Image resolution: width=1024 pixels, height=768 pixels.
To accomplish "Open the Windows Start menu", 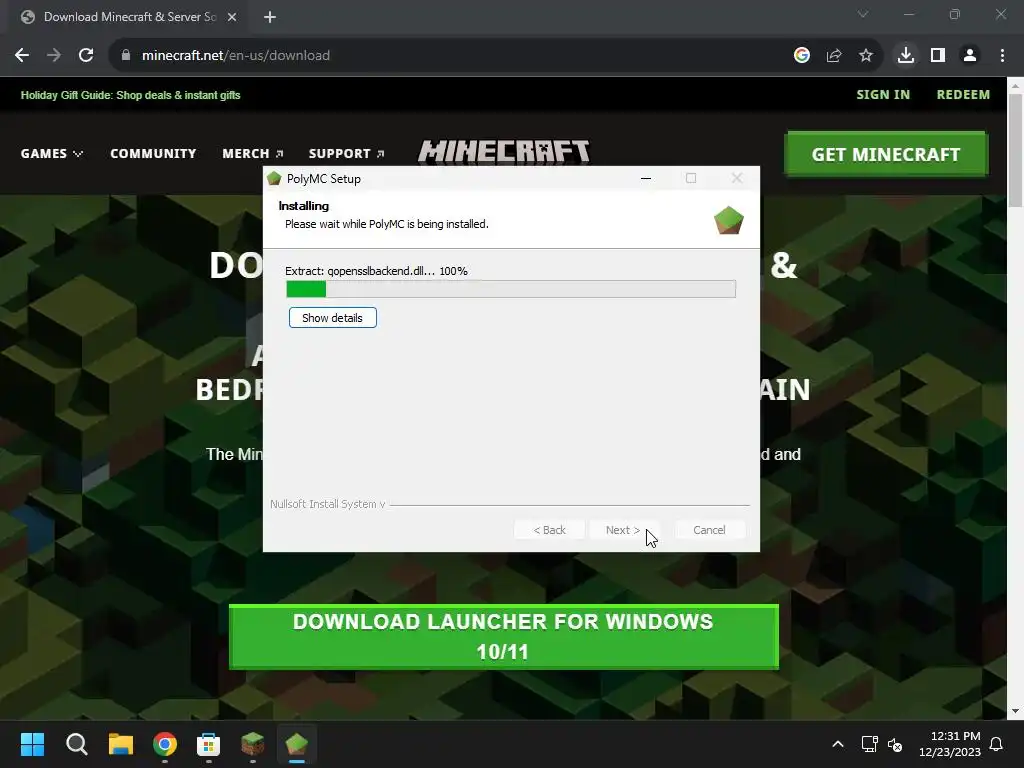I will click(x=32, y=744).
